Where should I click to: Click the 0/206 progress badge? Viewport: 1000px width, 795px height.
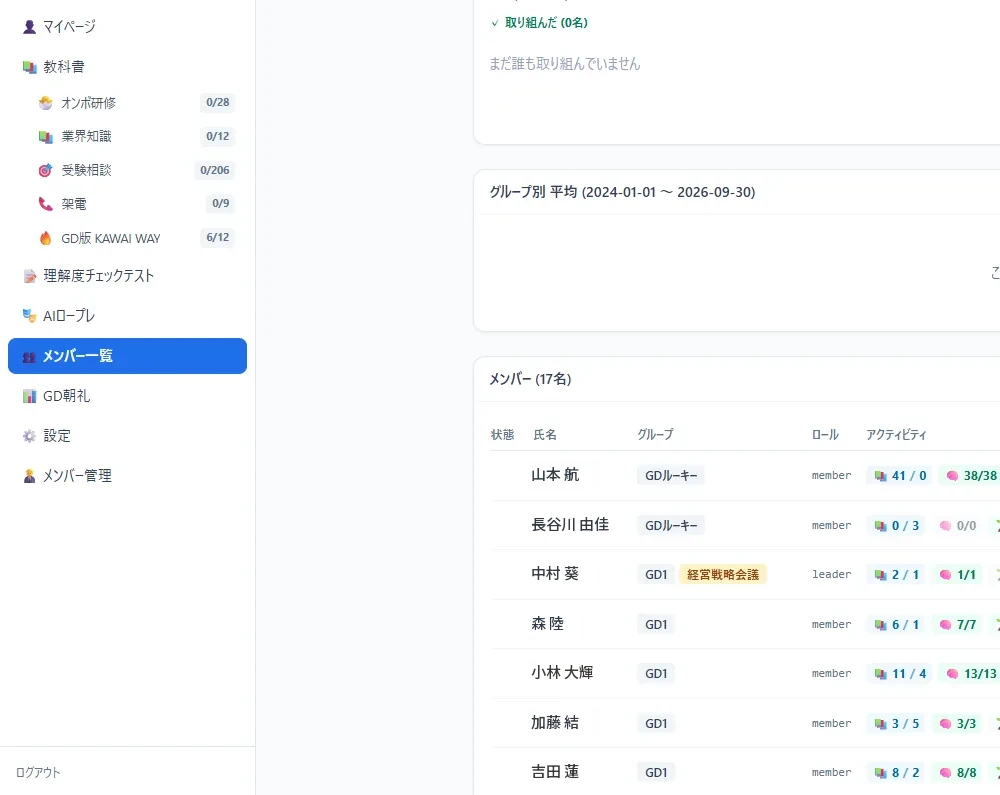click(x=214, y=170)
